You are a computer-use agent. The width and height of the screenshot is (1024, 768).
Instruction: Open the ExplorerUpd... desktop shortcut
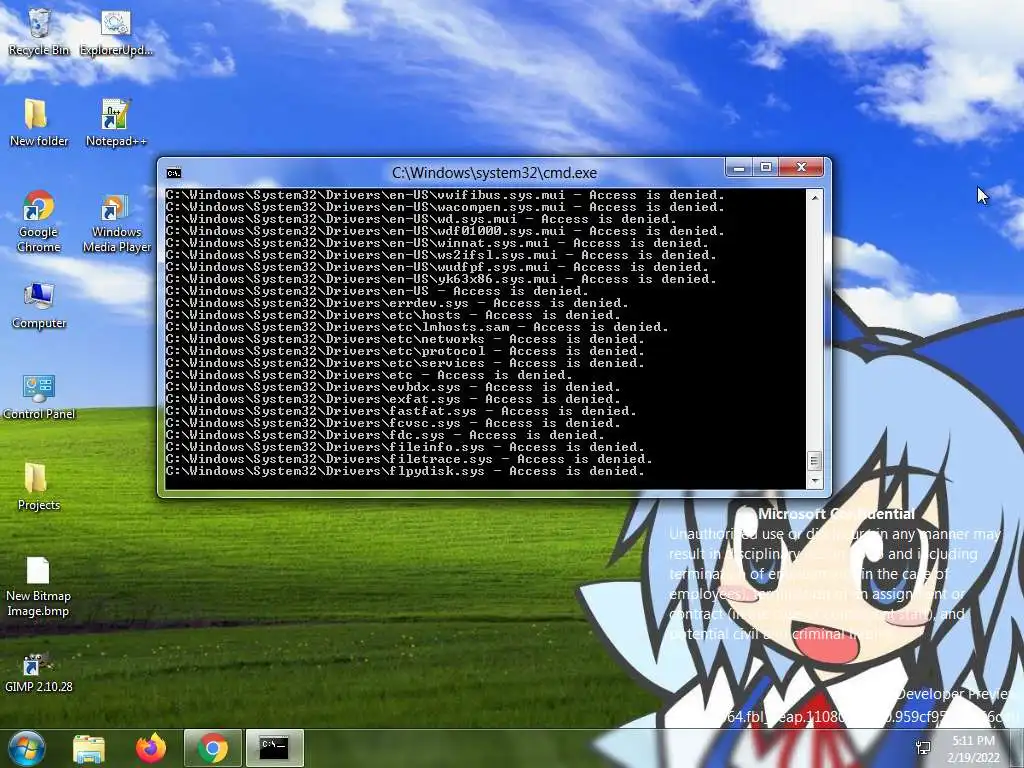(x=116, y=33)
